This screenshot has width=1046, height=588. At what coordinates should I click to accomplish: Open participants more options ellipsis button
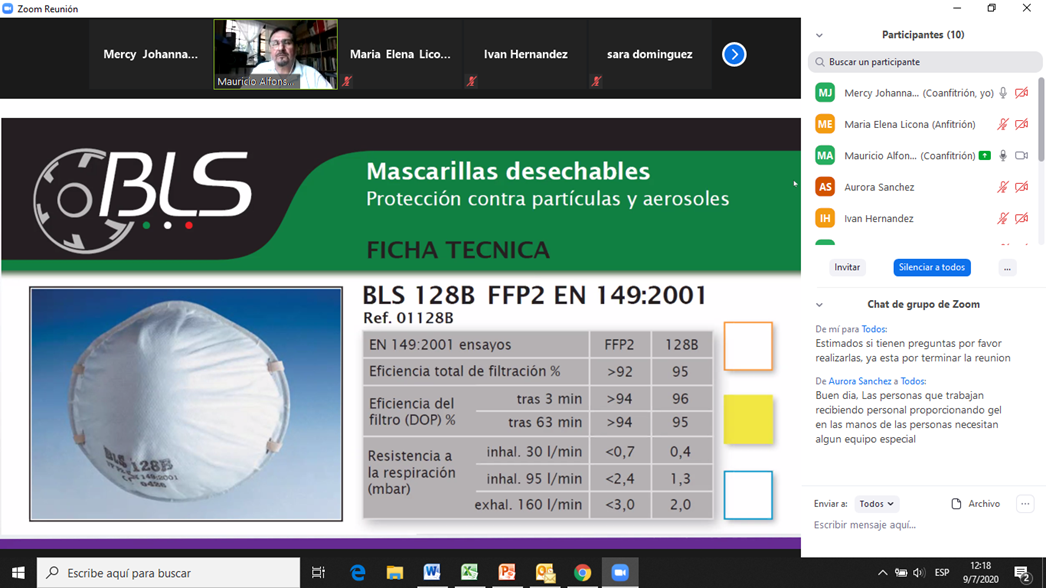[1007, 268]
